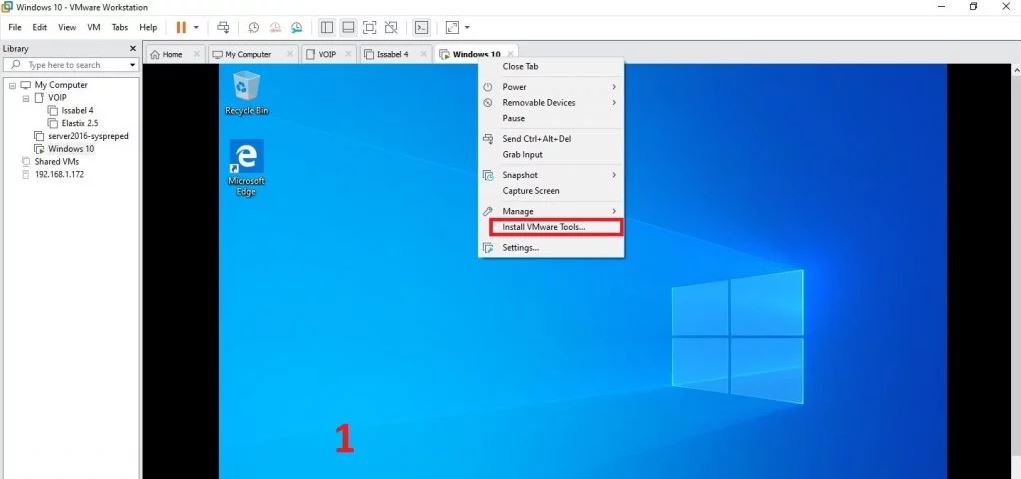Click the Revert to Snapshot toolbar icon

pos(275,27)
